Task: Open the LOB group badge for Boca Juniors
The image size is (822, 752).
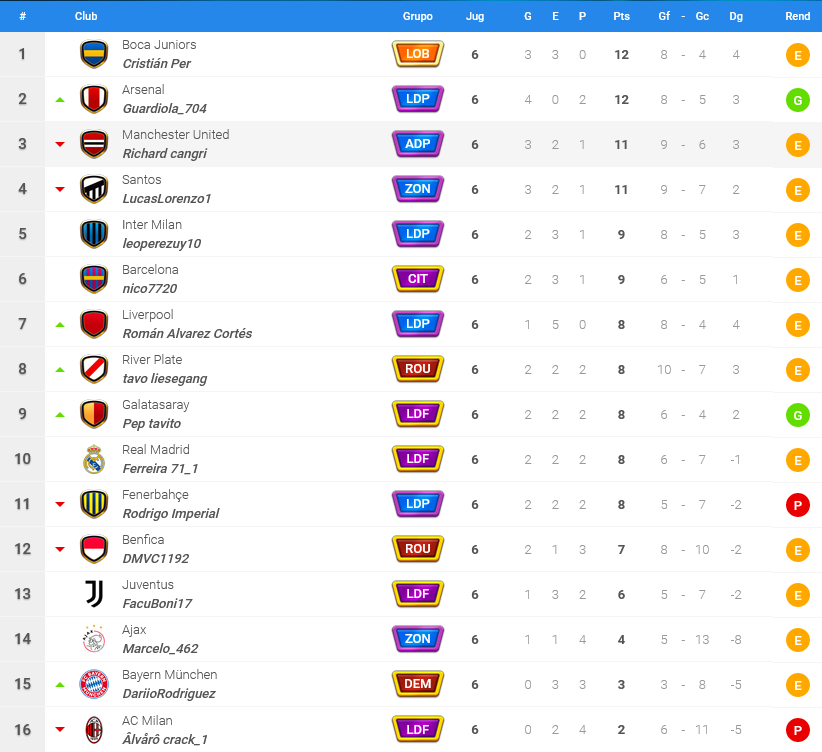Action: click(x=418, y=54)
